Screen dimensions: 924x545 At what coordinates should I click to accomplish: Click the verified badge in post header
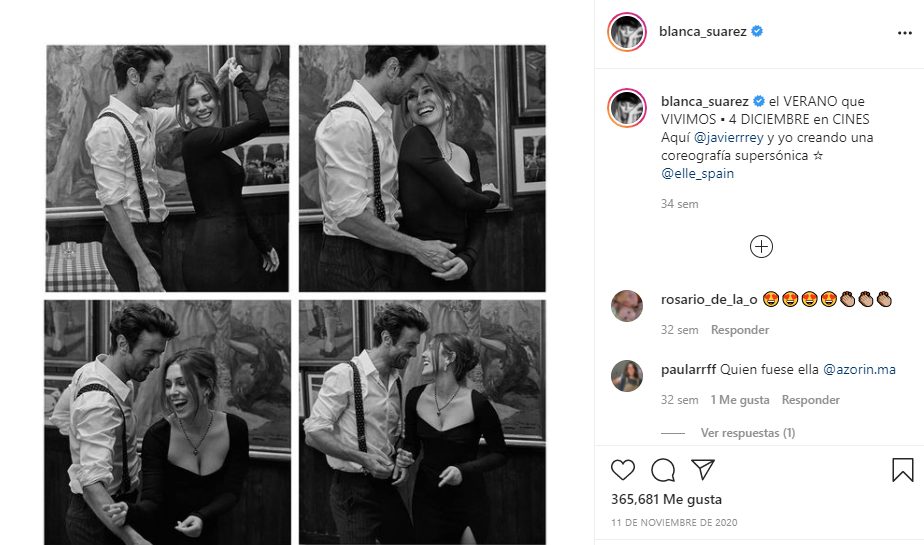tap(757, 32)
